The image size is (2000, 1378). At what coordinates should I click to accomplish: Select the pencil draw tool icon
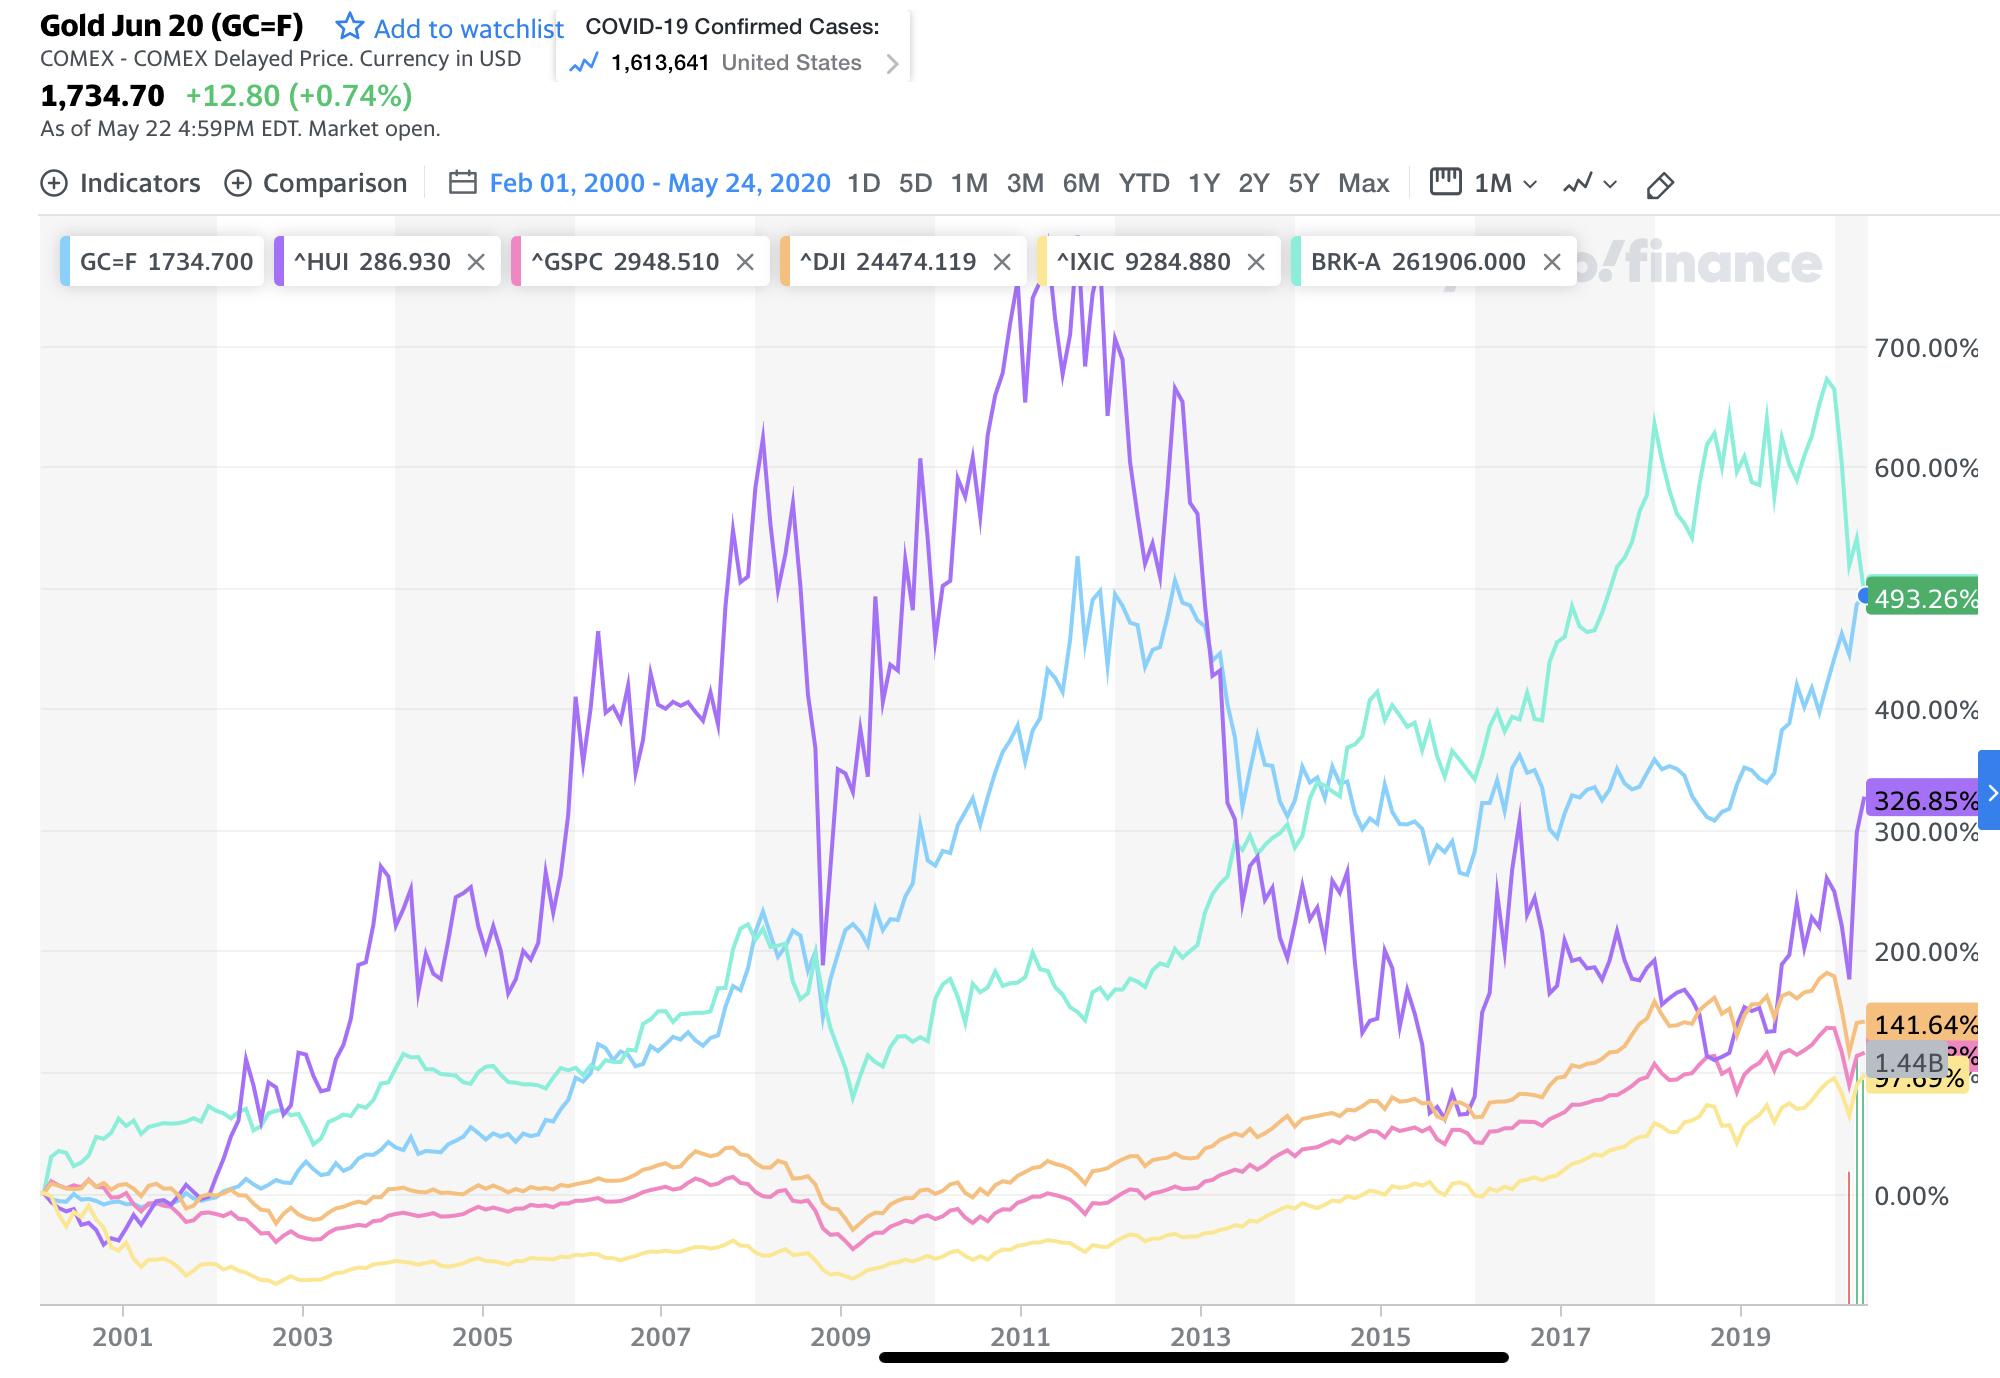(1660, 185)
